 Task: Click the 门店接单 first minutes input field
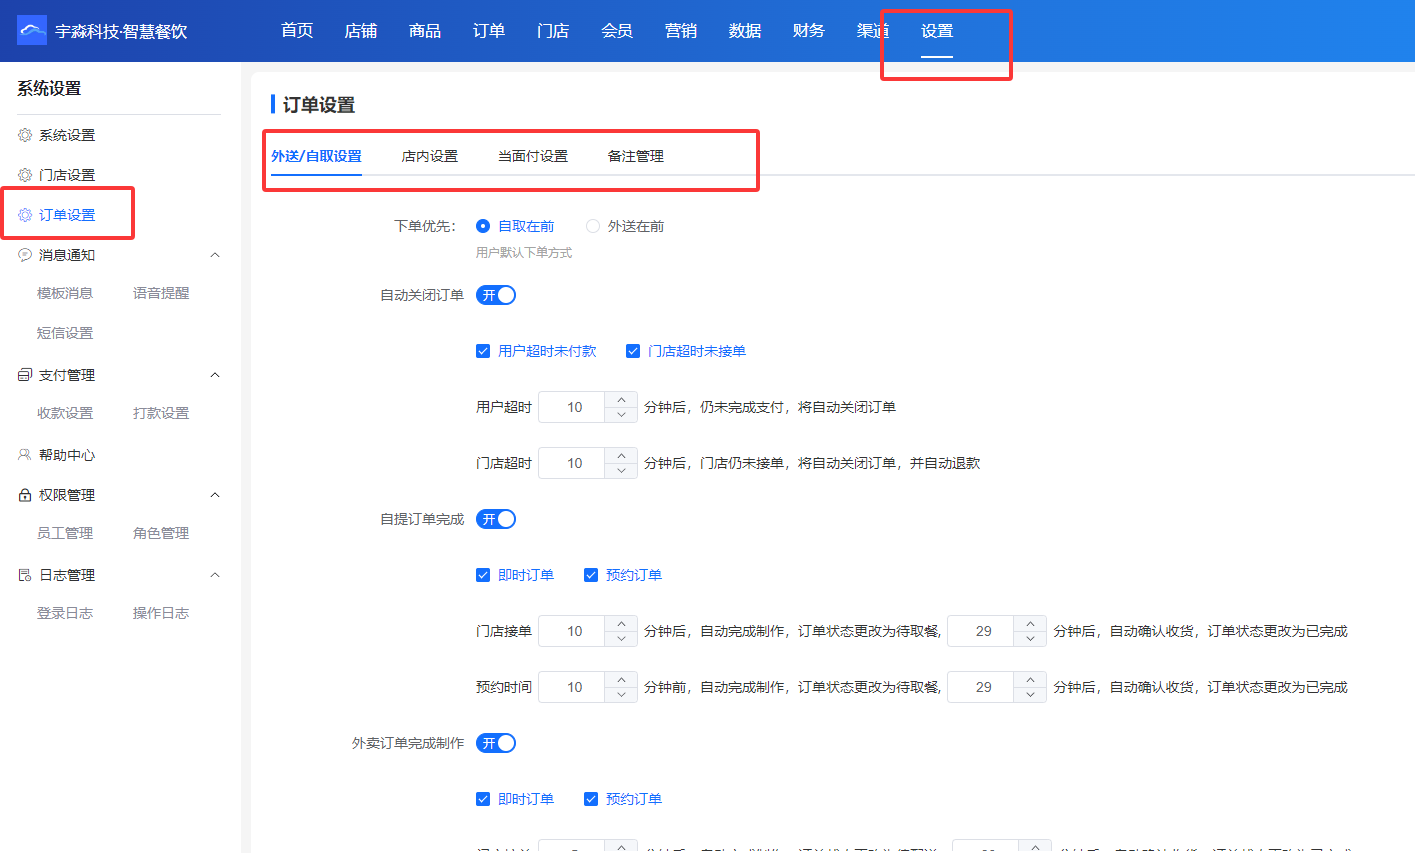pos(574,631)
